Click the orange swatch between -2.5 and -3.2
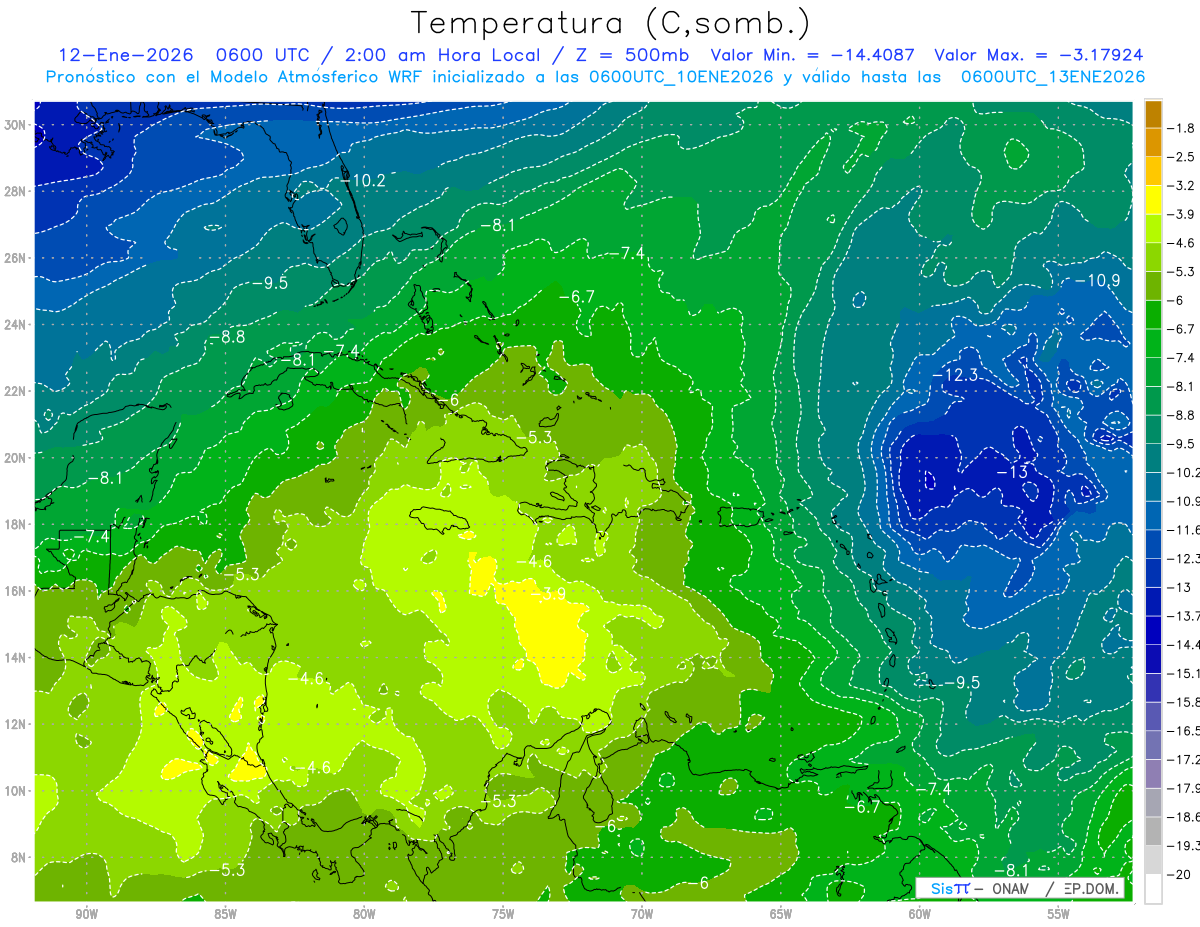1200x927 pixels. pyautogui.click(x=1153, y=171)
